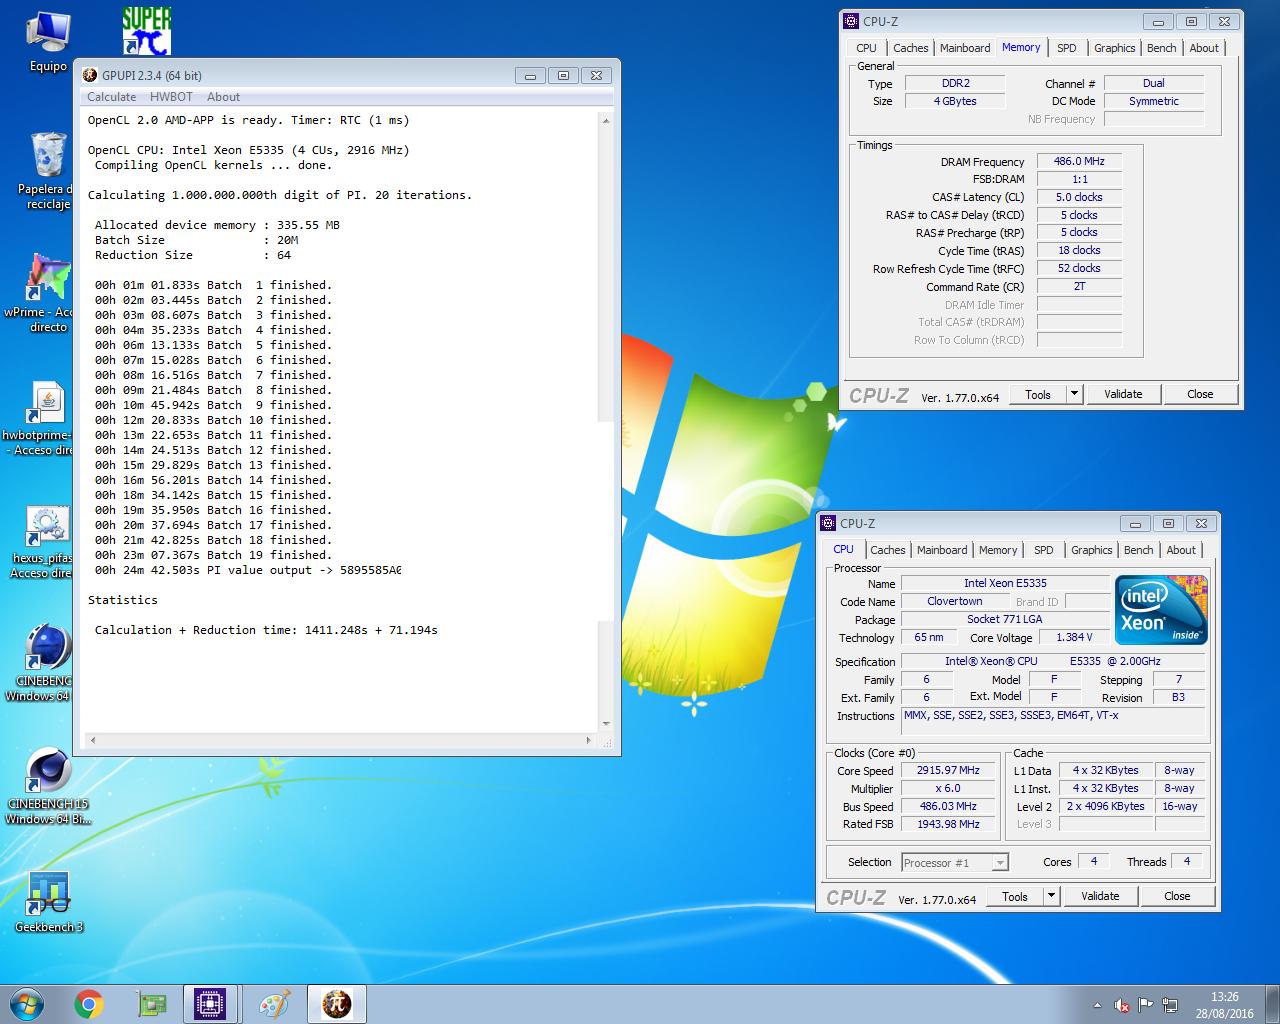Screen dimensions: 1280x1024
Task: Click Tools button in bottom CPU-Z window
Action: [x=1015, y=896]
